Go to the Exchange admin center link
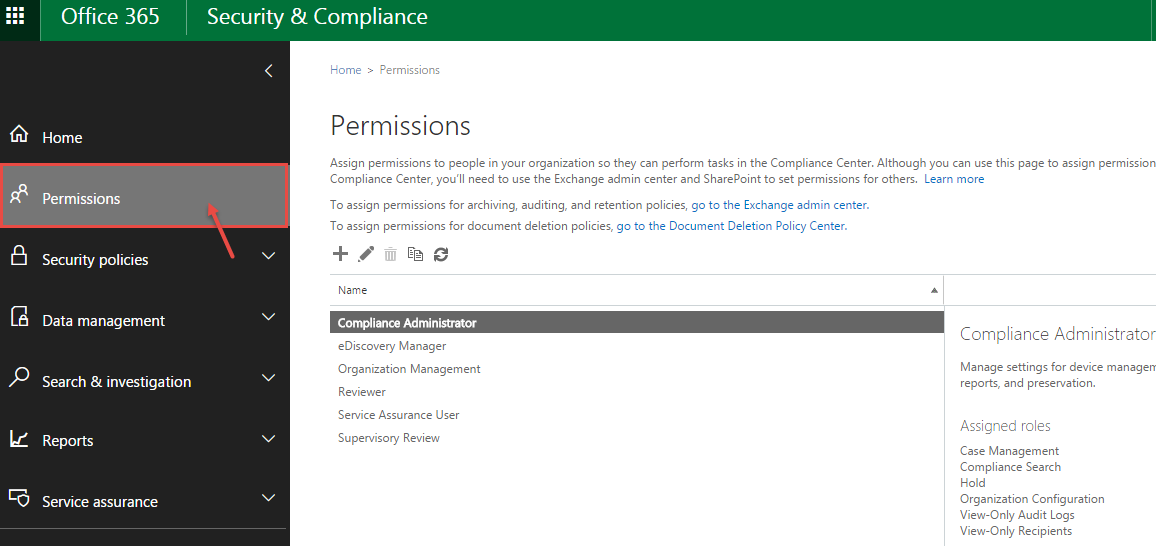The width and height of the screenshot is (1156, 546). click(x=780, y=205)
